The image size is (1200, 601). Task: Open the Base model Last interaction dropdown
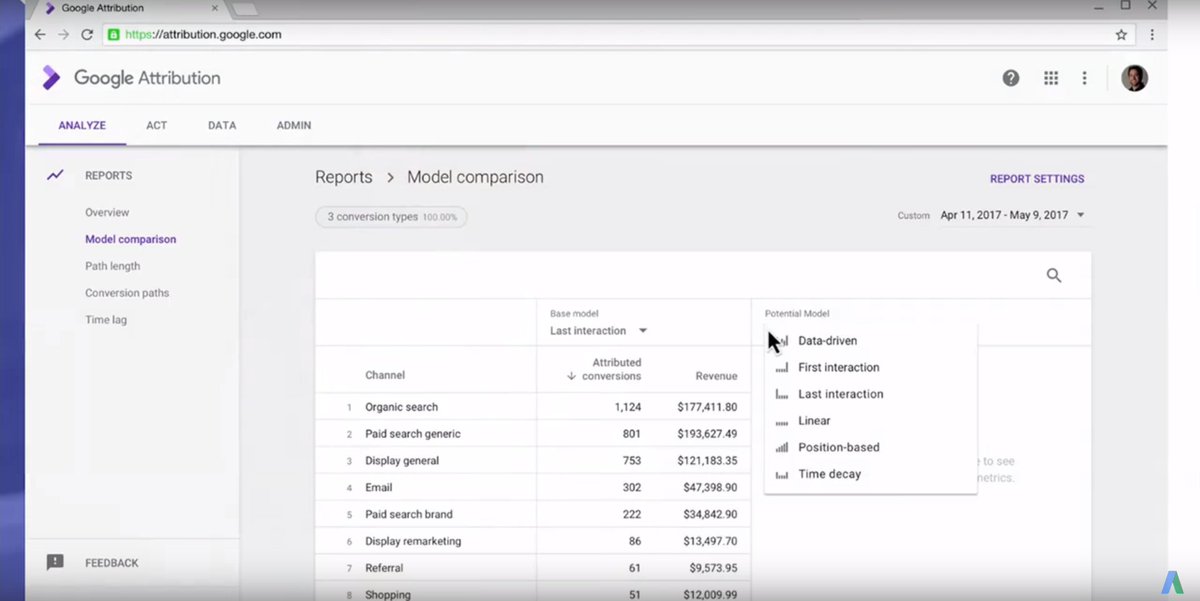click(599, 330)
